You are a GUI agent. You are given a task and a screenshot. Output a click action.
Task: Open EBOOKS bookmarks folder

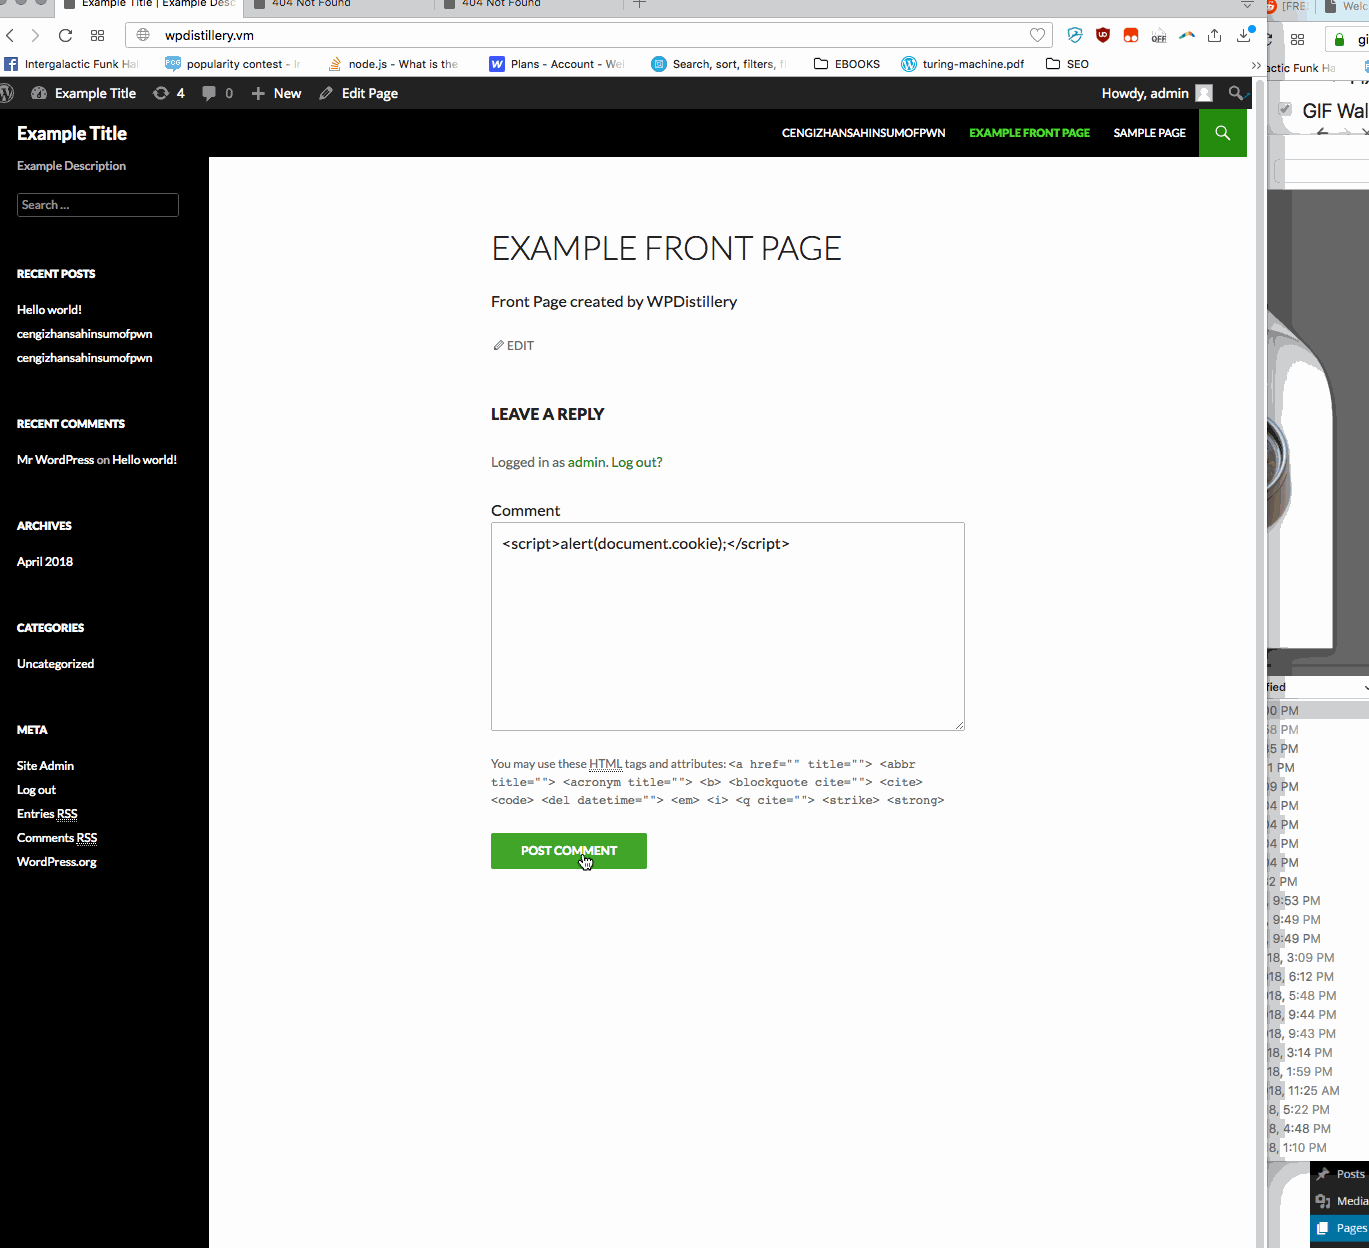847,64
